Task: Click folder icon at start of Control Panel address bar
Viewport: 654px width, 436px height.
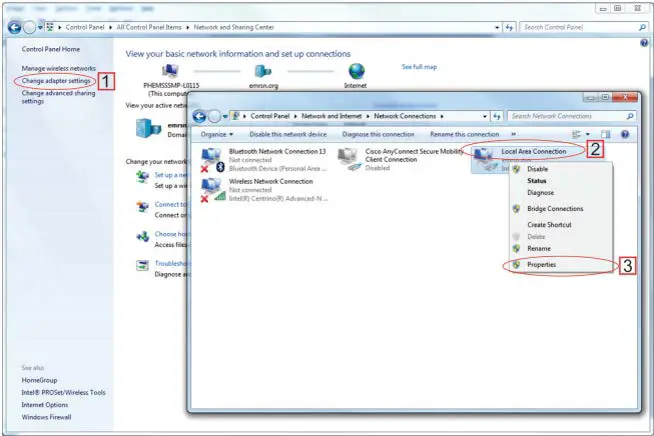Action: coord(50,27)
